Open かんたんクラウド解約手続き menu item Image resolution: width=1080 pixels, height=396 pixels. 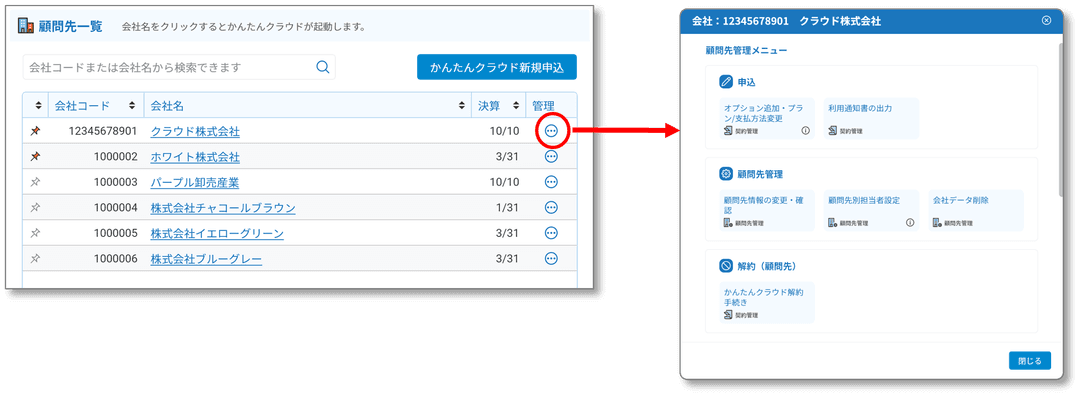pyautogui.click(x=767, y=302)
